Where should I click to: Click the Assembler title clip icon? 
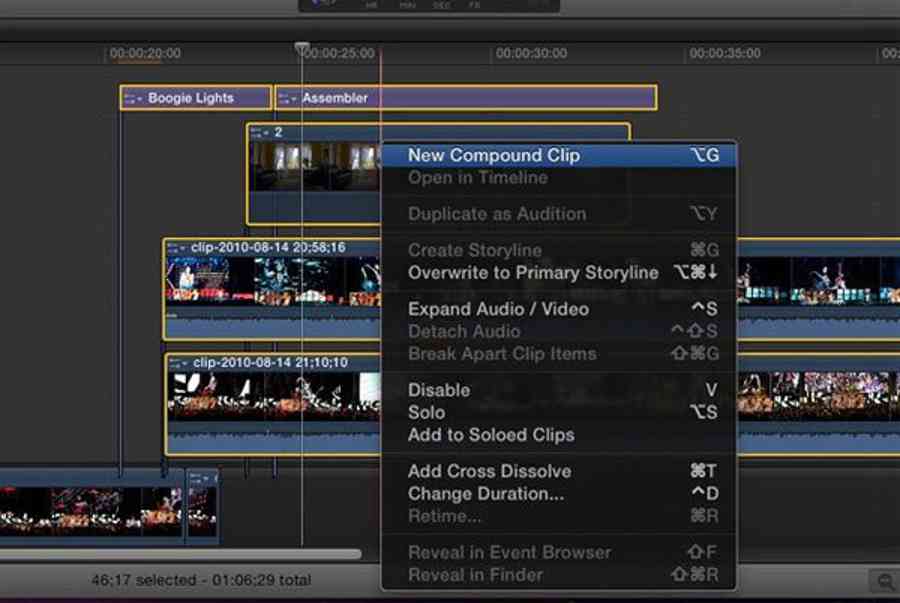285,98
